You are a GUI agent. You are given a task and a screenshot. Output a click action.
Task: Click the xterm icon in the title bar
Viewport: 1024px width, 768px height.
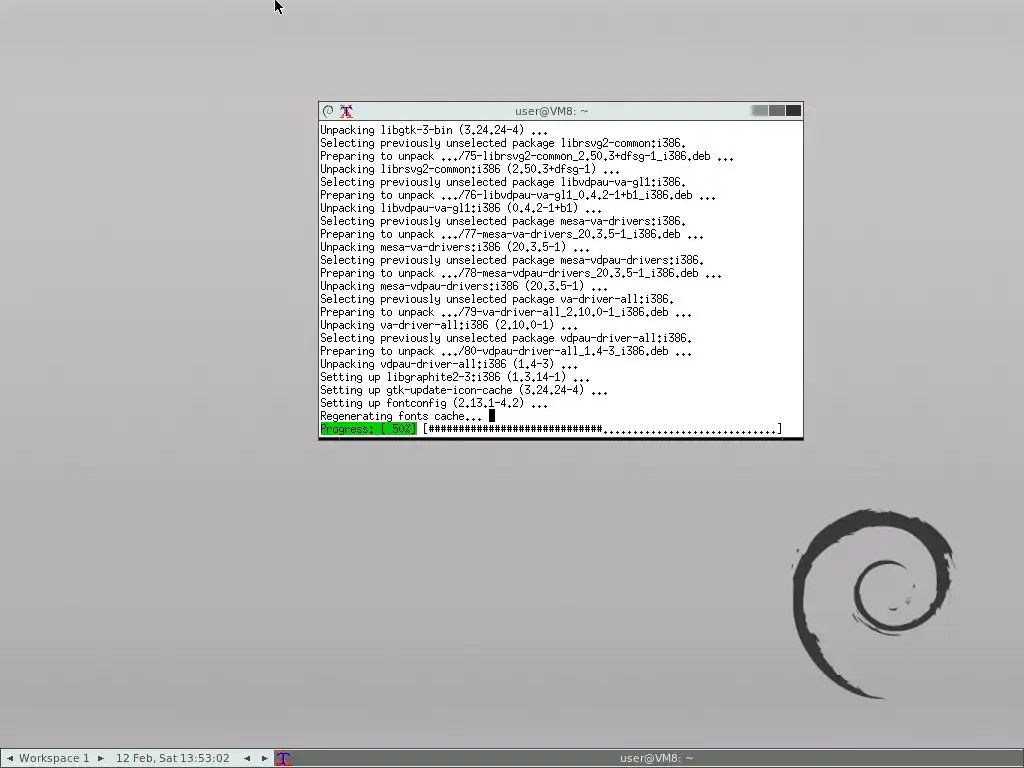coord(346,111)
